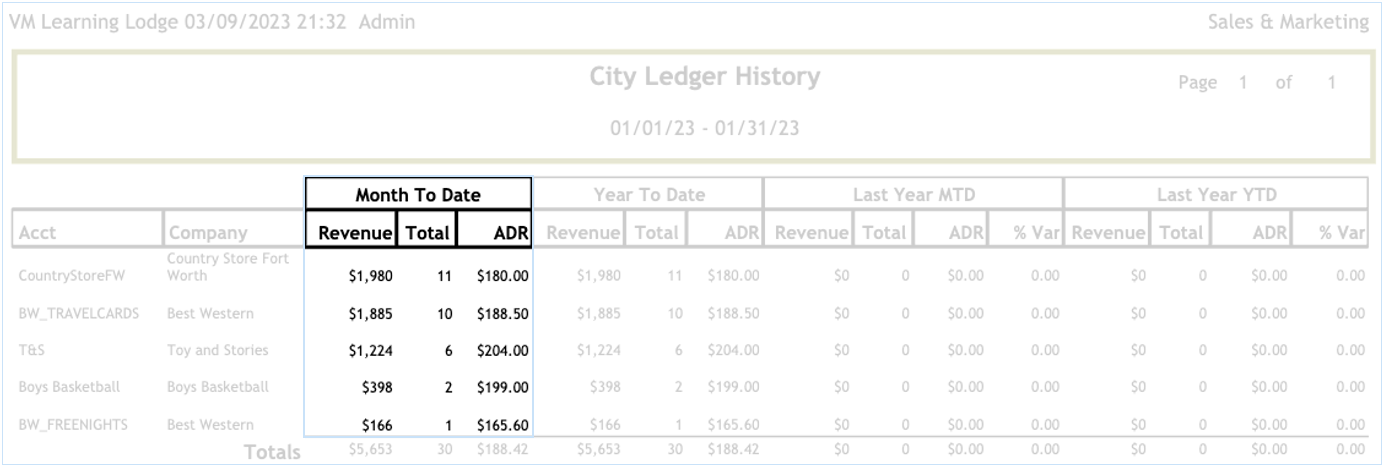Select the Year To Date group header
Image resolution: width=1385 pixels, height=469 pixels.
tap(649, 195)
